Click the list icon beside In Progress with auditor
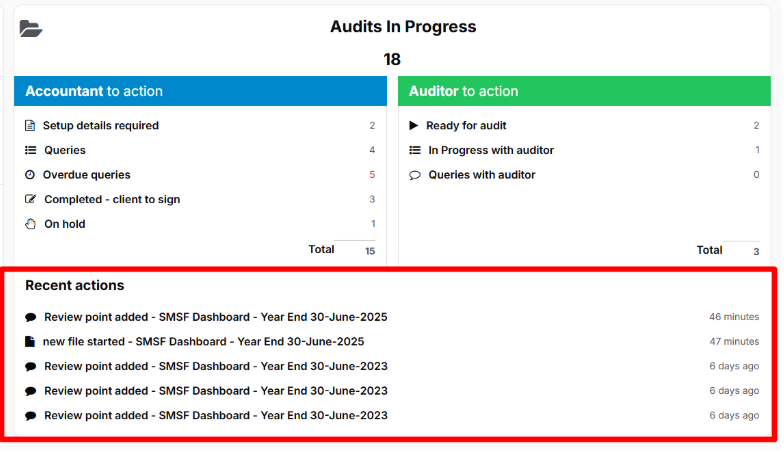 point(415,150)
